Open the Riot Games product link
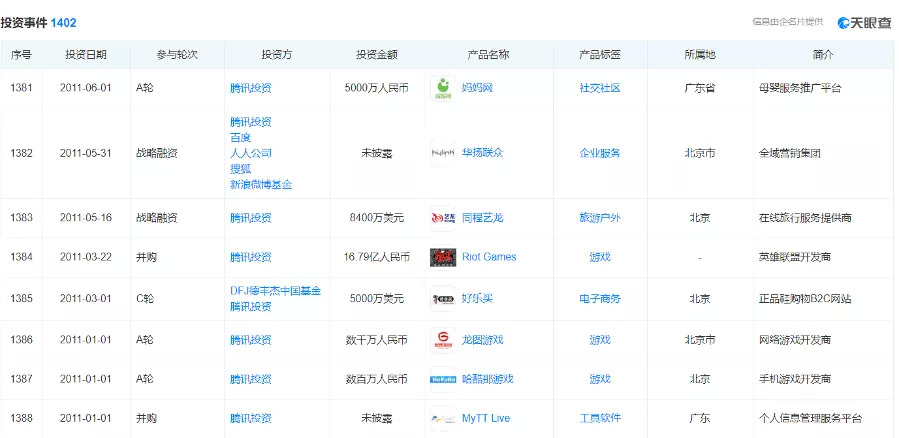899x438 pixels. point(489,257)
